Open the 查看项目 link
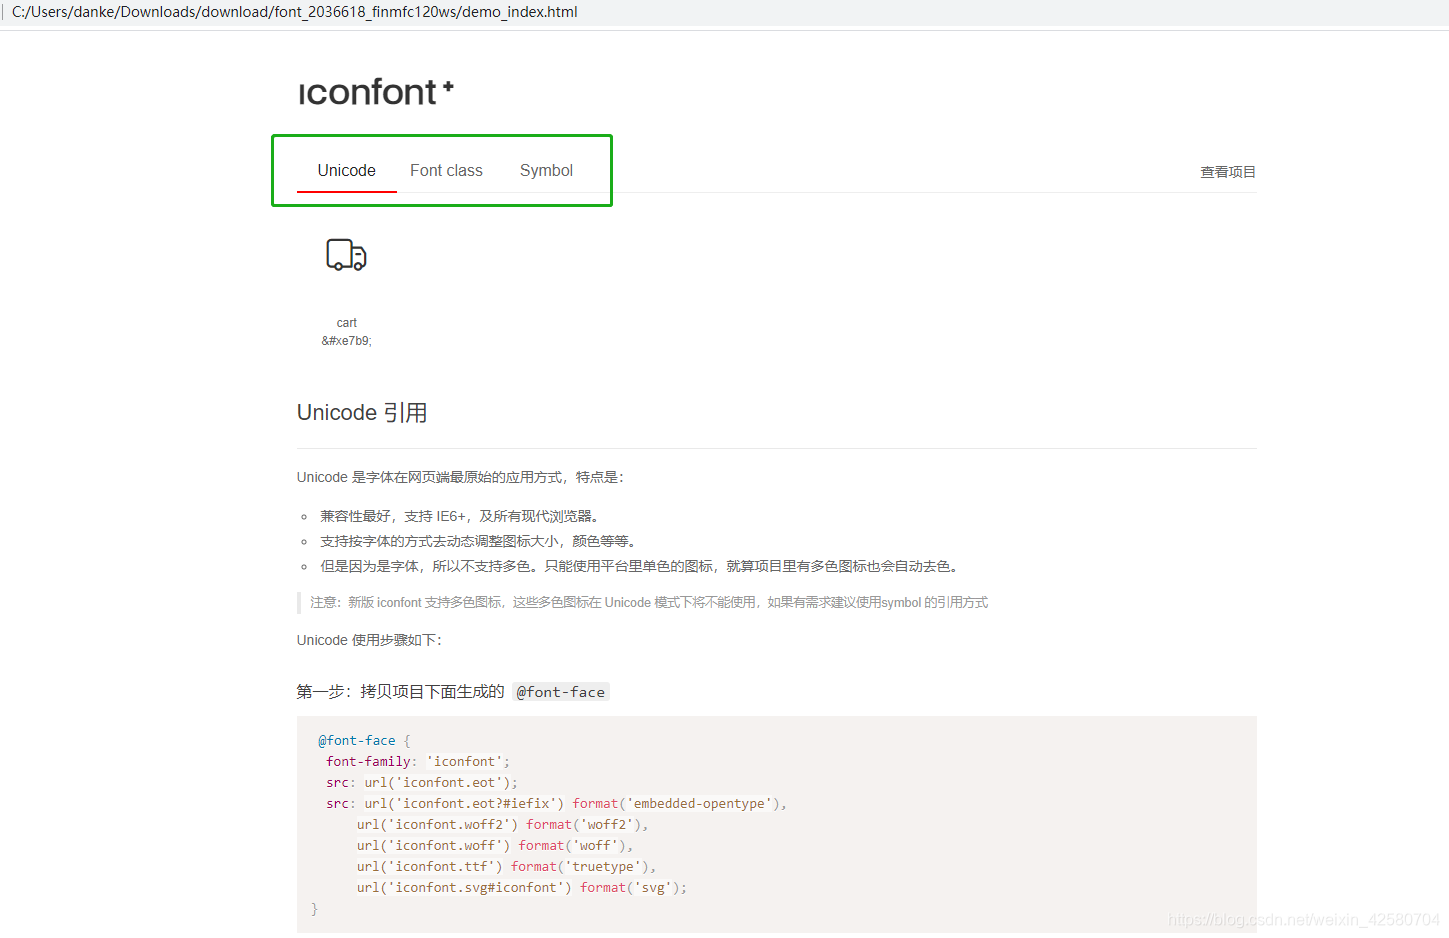 (1228, 172)
